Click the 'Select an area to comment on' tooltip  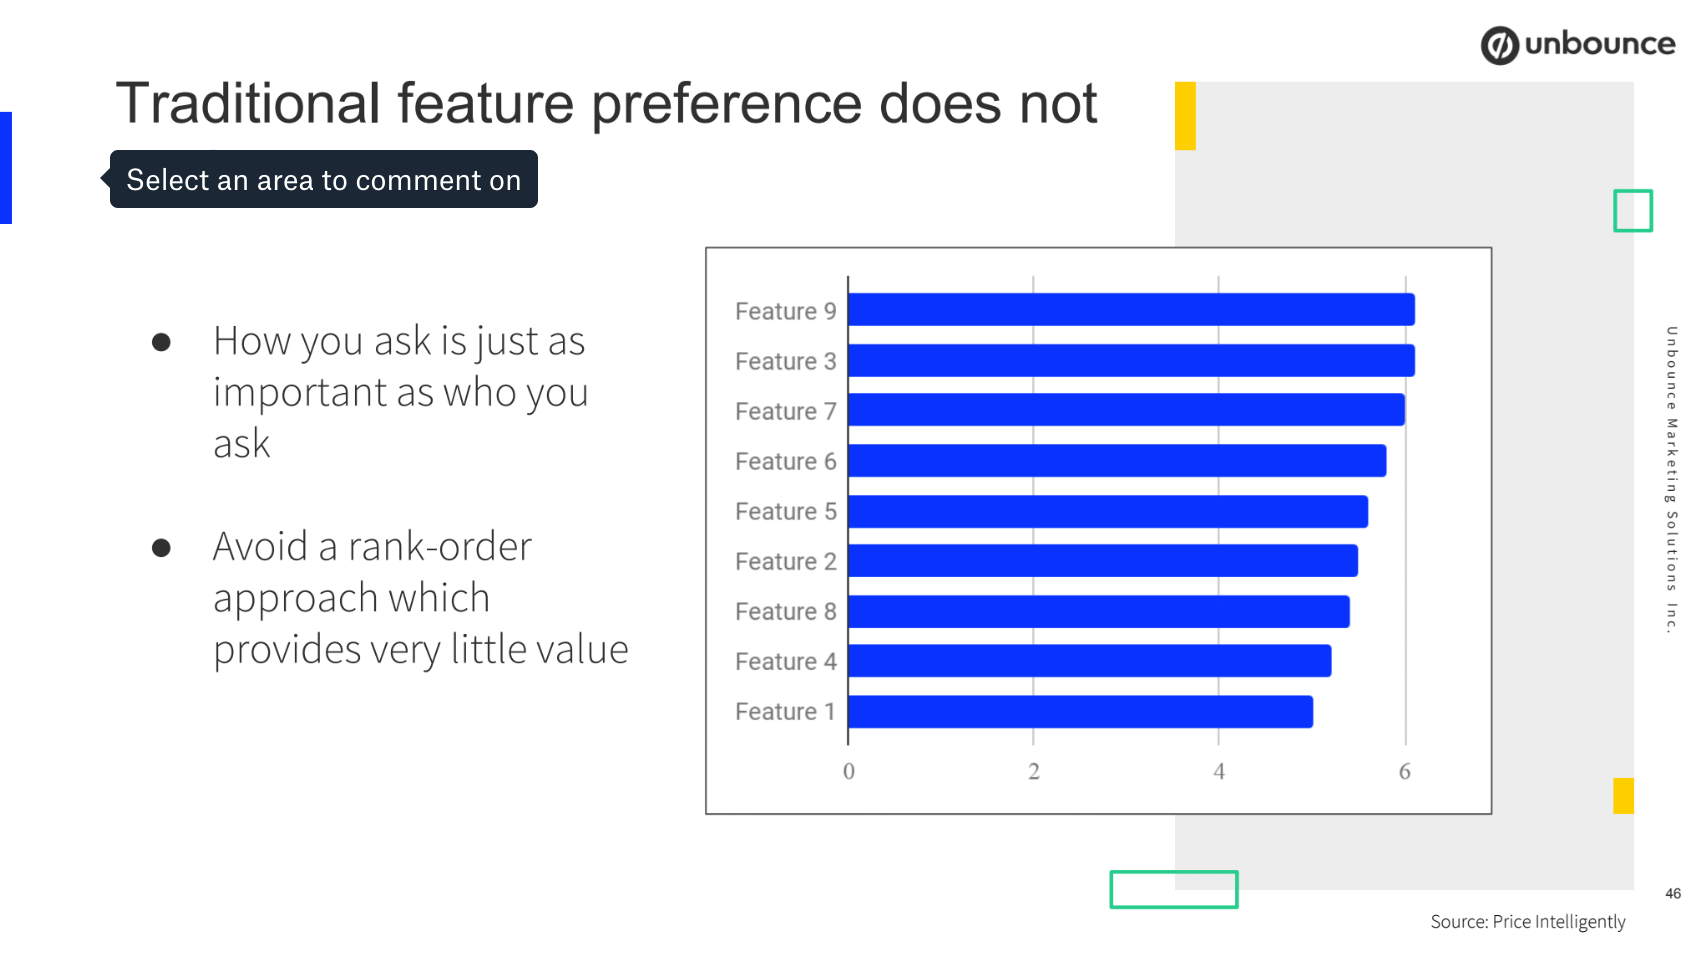tap(323, 179)
